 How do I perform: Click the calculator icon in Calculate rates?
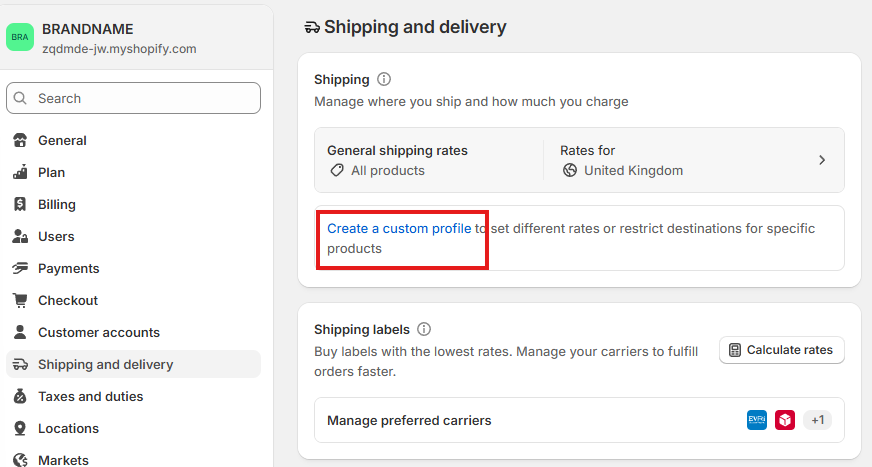tap(735, 350)
